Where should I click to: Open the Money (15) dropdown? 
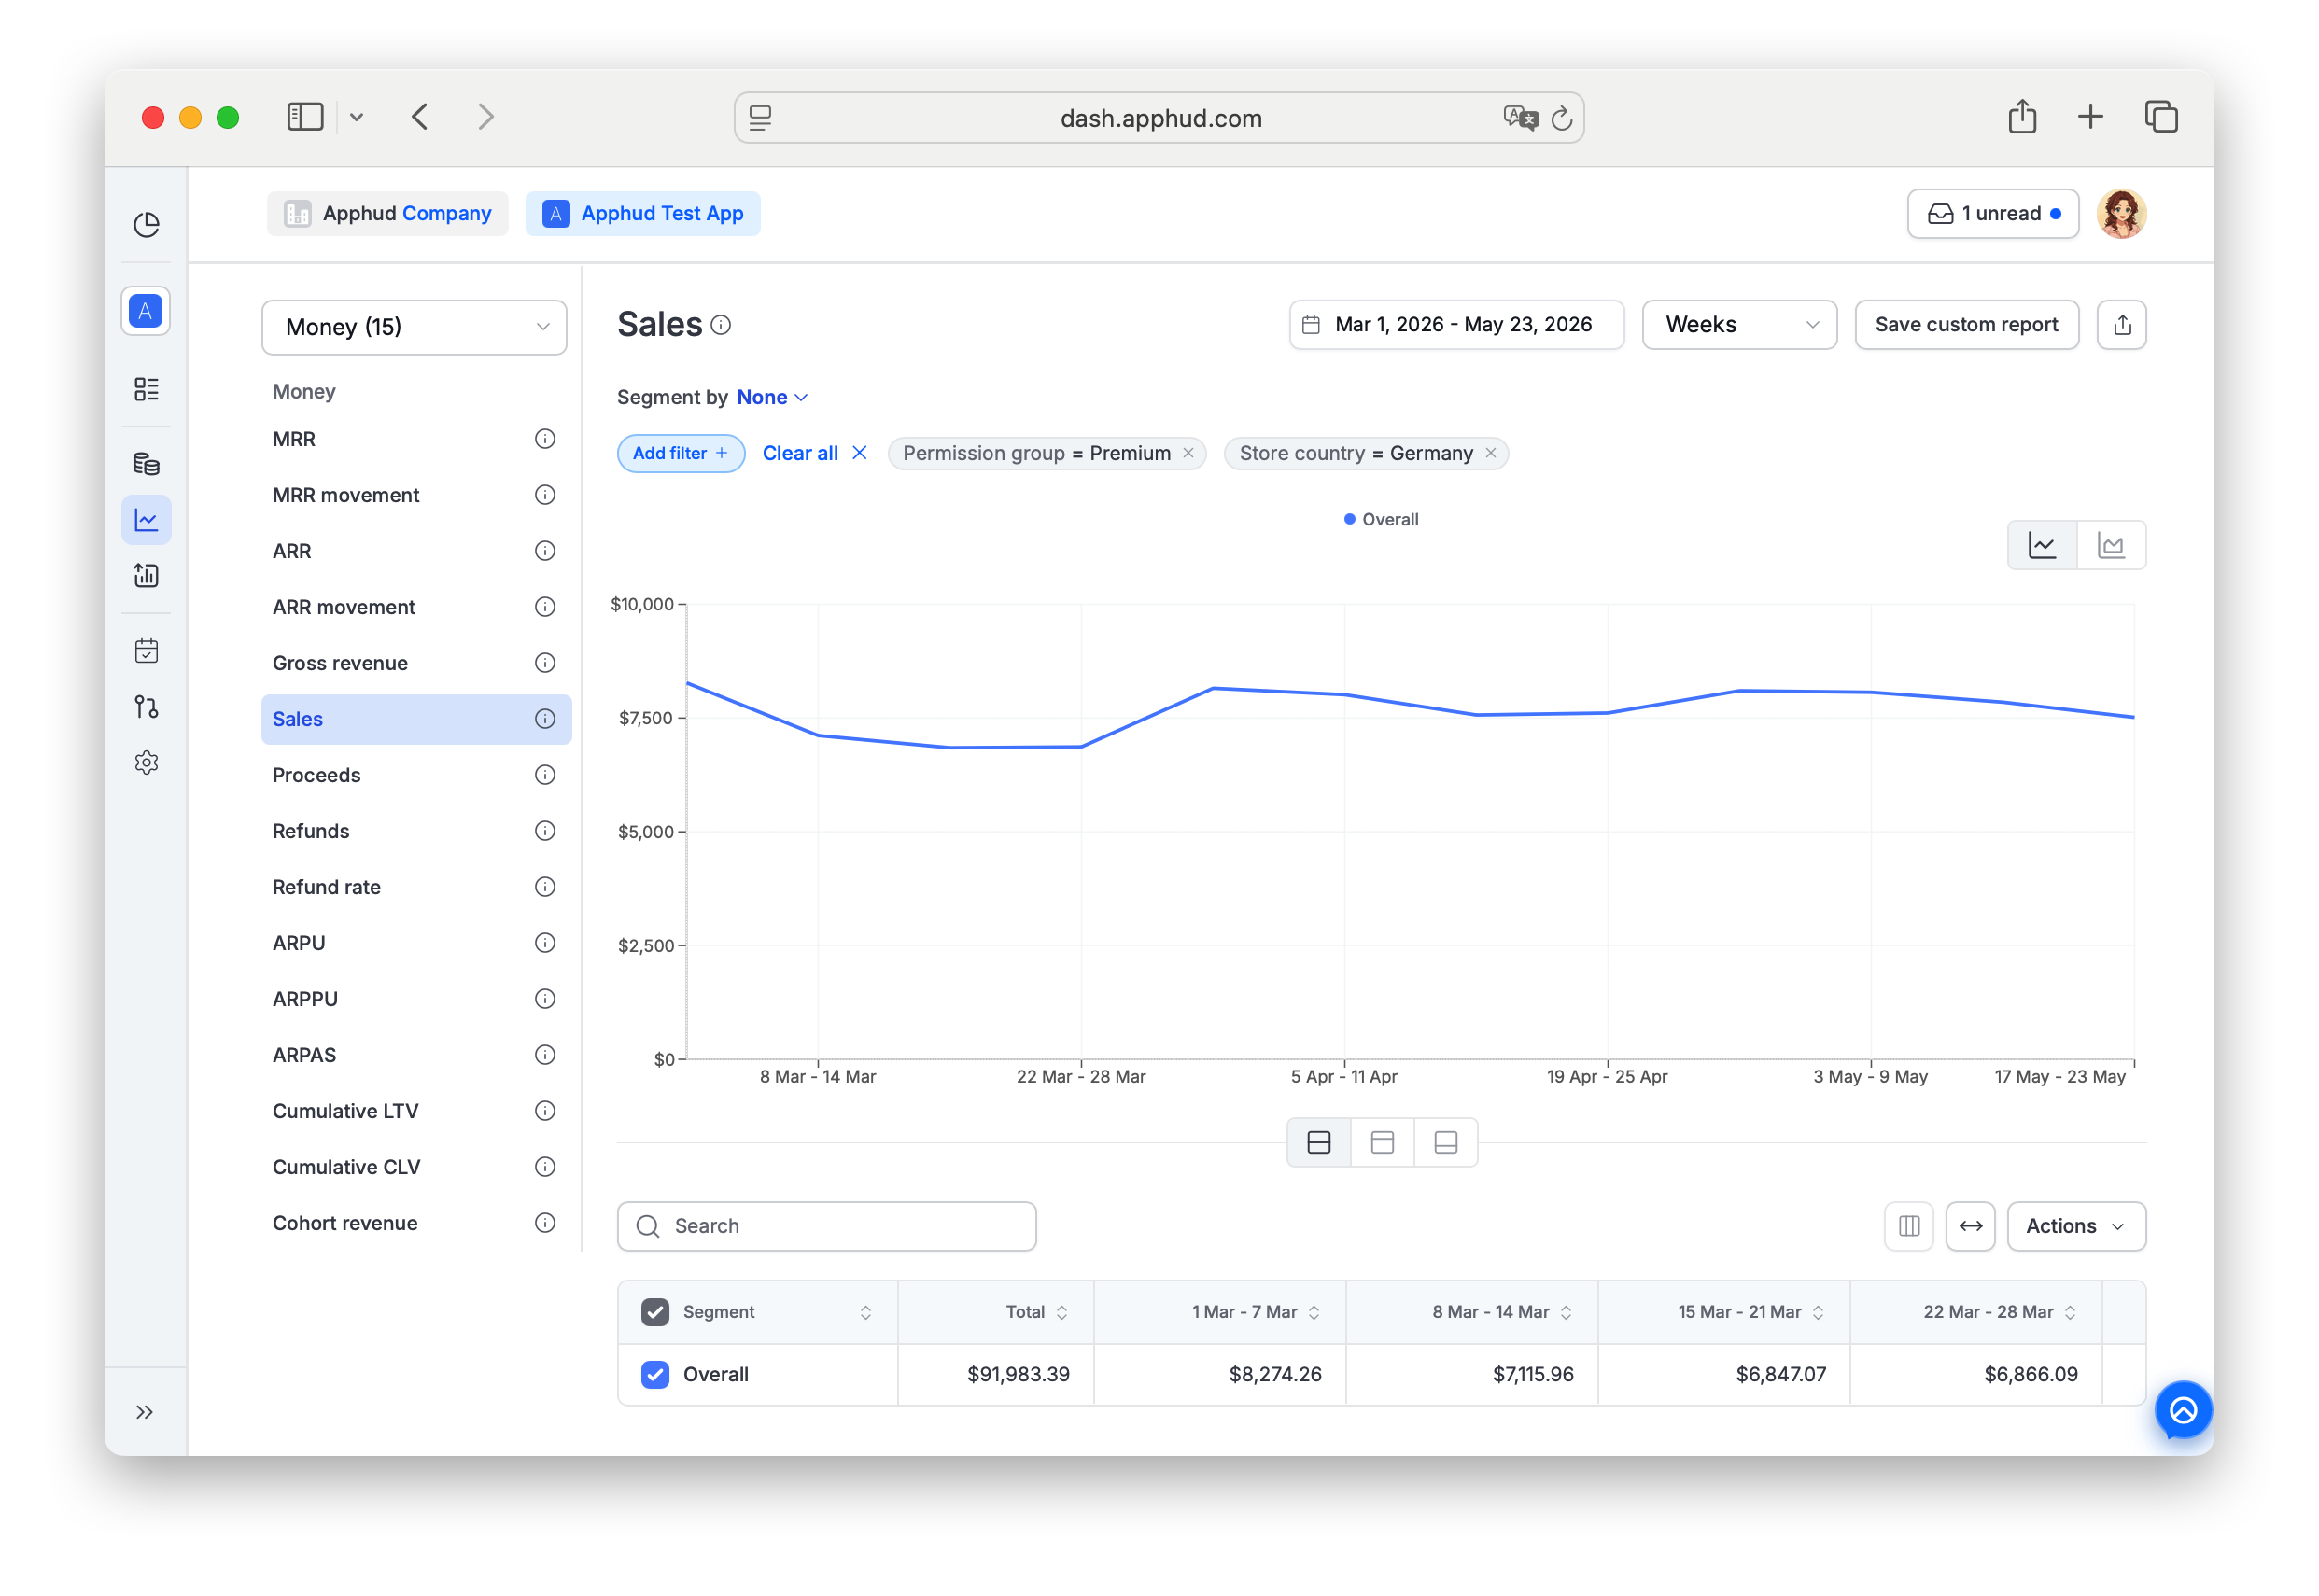(414, 327)
